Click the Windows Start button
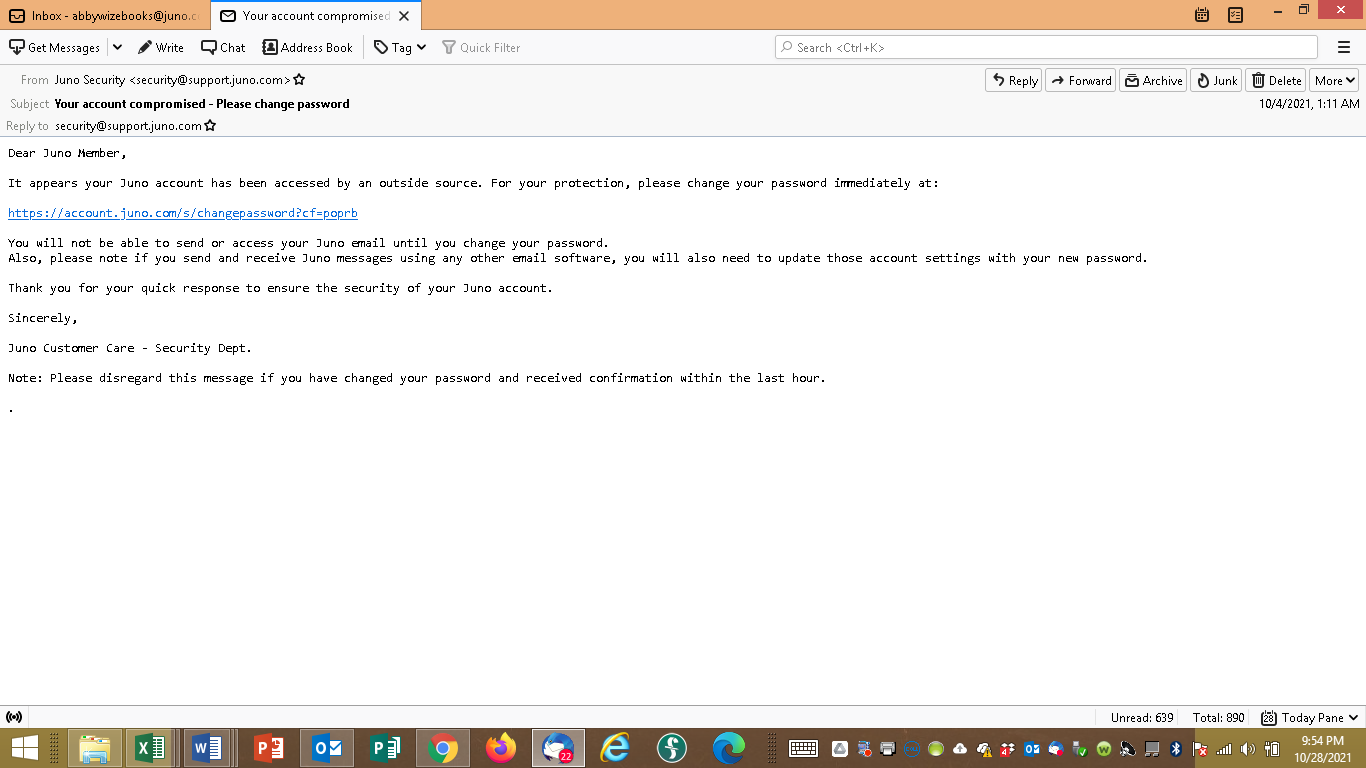This screenshot has height=768, width=1366. tap(24, 748)
